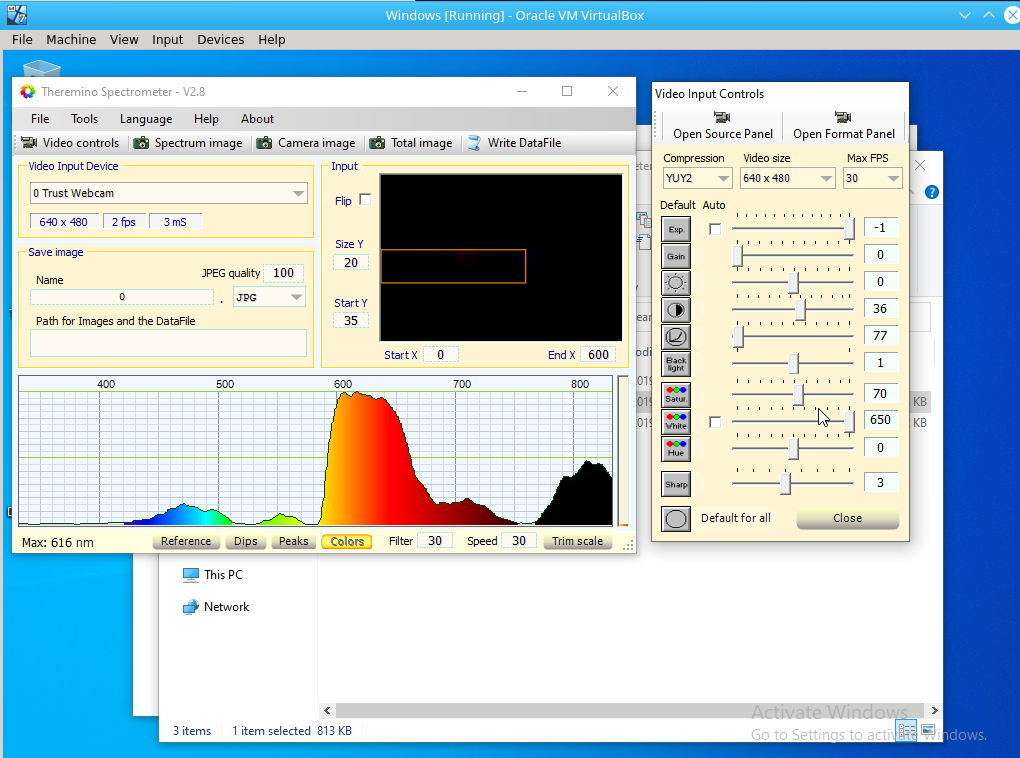1020x758 pixels.
Task: Open the VirtualBox Devices menu
Action: (221, 40)
